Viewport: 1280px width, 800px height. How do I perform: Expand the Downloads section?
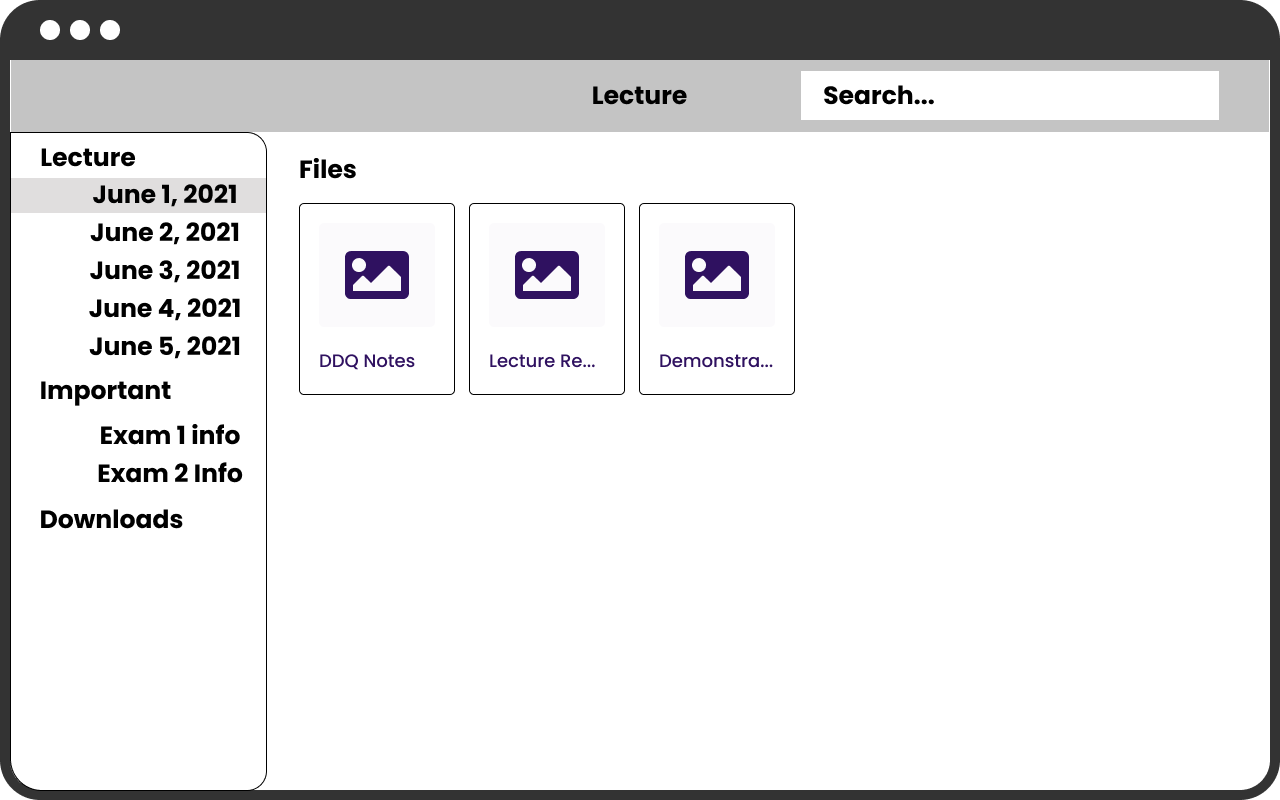point(111,520)
